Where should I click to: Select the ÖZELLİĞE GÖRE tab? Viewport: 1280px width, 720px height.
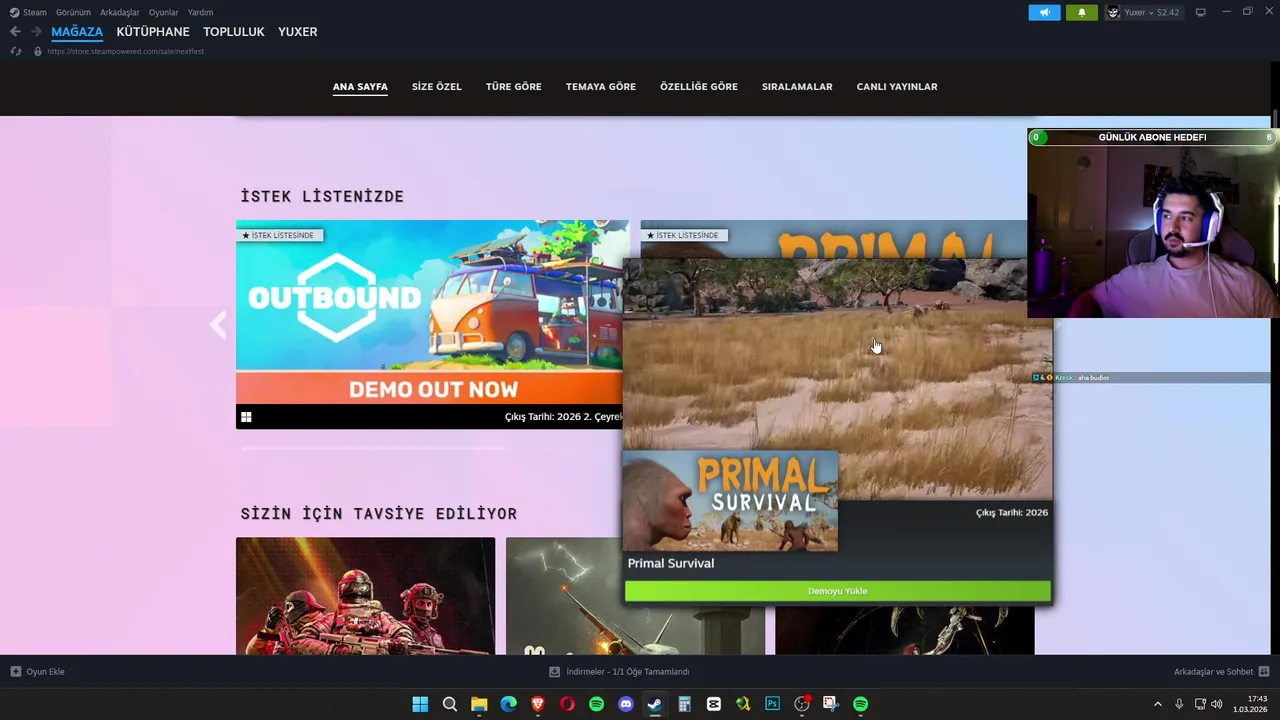[x=699, y=87]
